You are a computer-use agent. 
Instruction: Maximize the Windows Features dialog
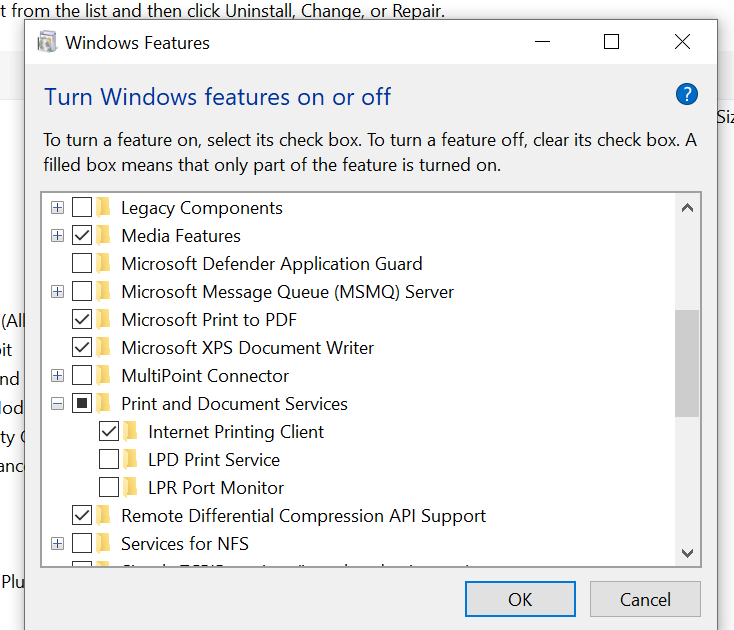click(611, 42)
